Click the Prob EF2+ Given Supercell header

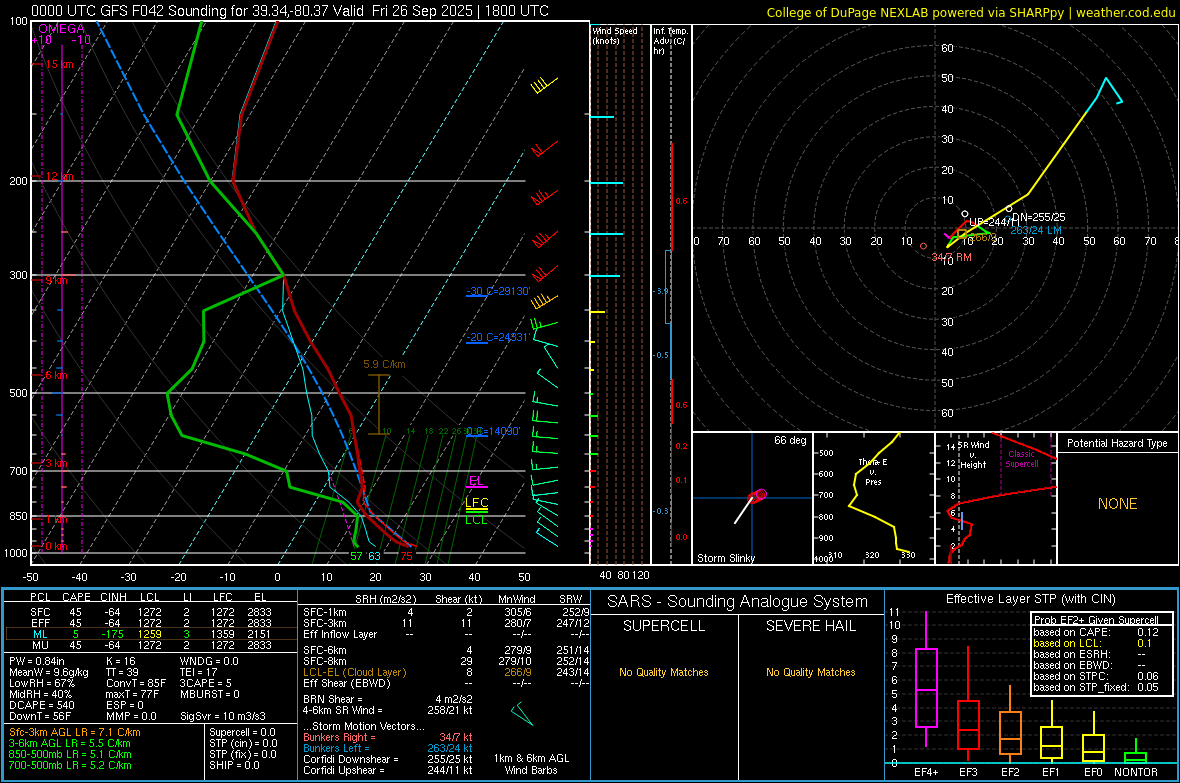point(1096,620)
